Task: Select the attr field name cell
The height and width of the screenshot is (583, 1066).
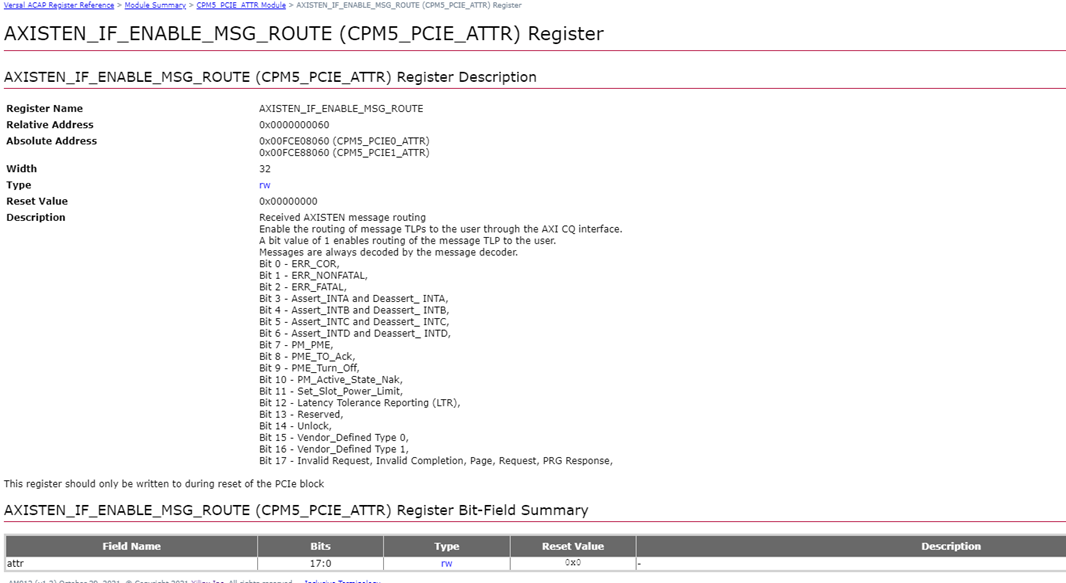Action: click(18, 563)
